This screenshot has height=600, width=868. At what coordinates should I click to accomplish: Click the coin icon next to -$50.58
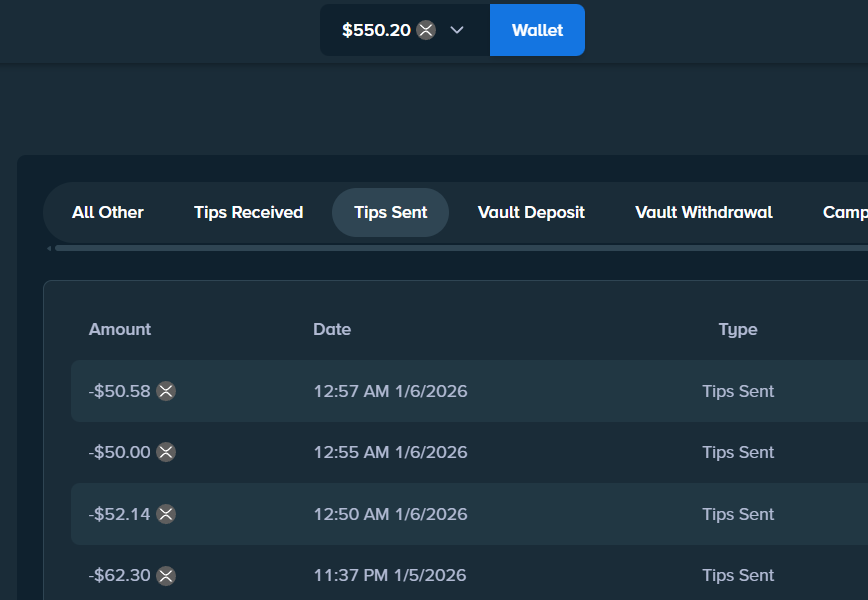pos(166,391)
